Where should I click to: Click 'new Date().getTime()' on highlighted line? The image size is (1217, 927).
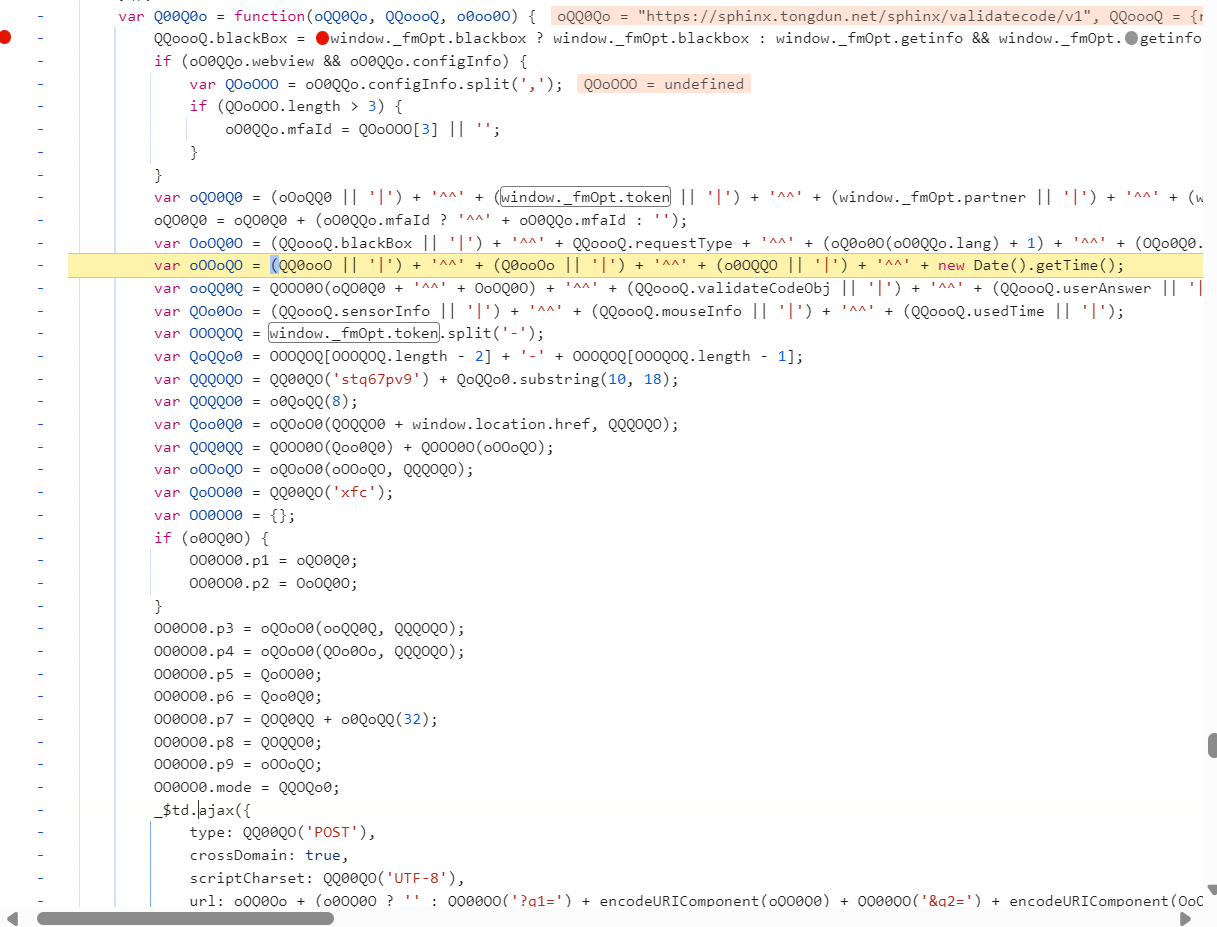1030,265
